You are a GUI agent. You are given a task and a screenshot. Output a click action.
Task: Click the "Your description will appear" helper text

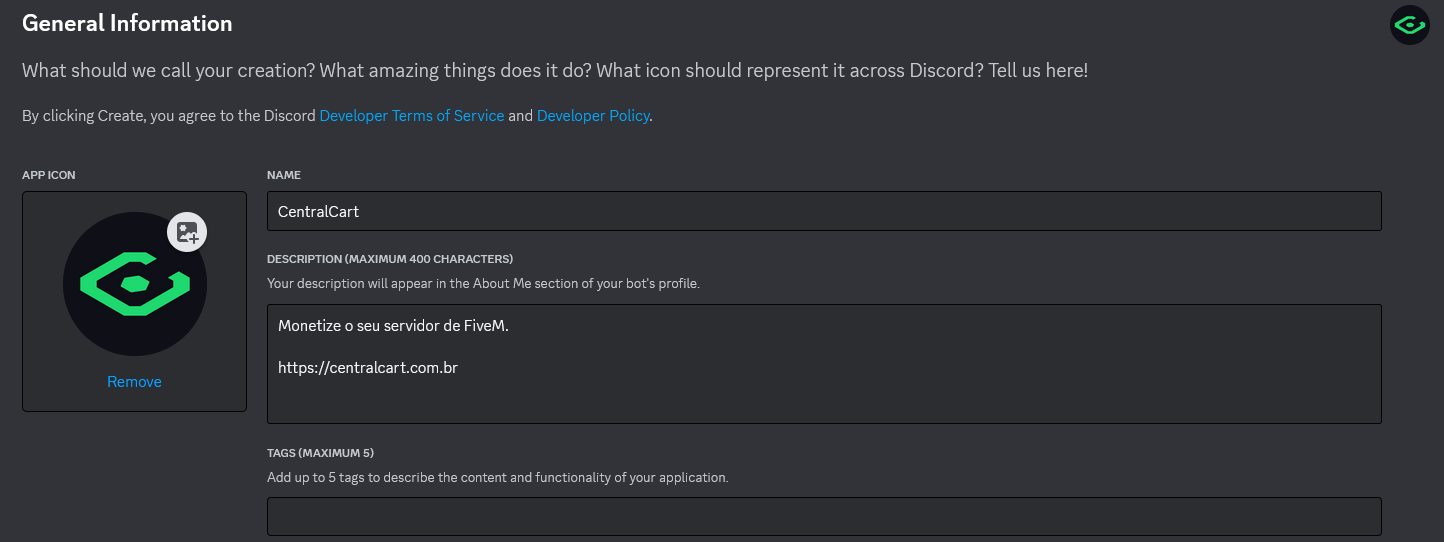[x=483, y=283]
